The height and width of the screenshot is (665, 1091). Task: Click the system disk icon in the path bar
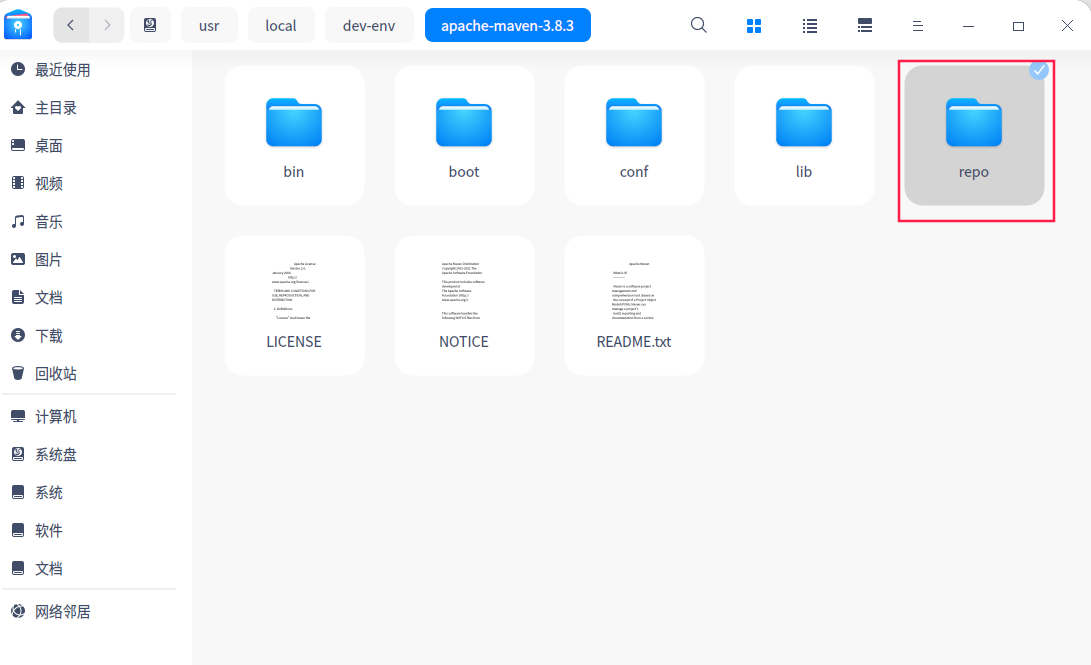pyautogui.click(x=150, y=25)
